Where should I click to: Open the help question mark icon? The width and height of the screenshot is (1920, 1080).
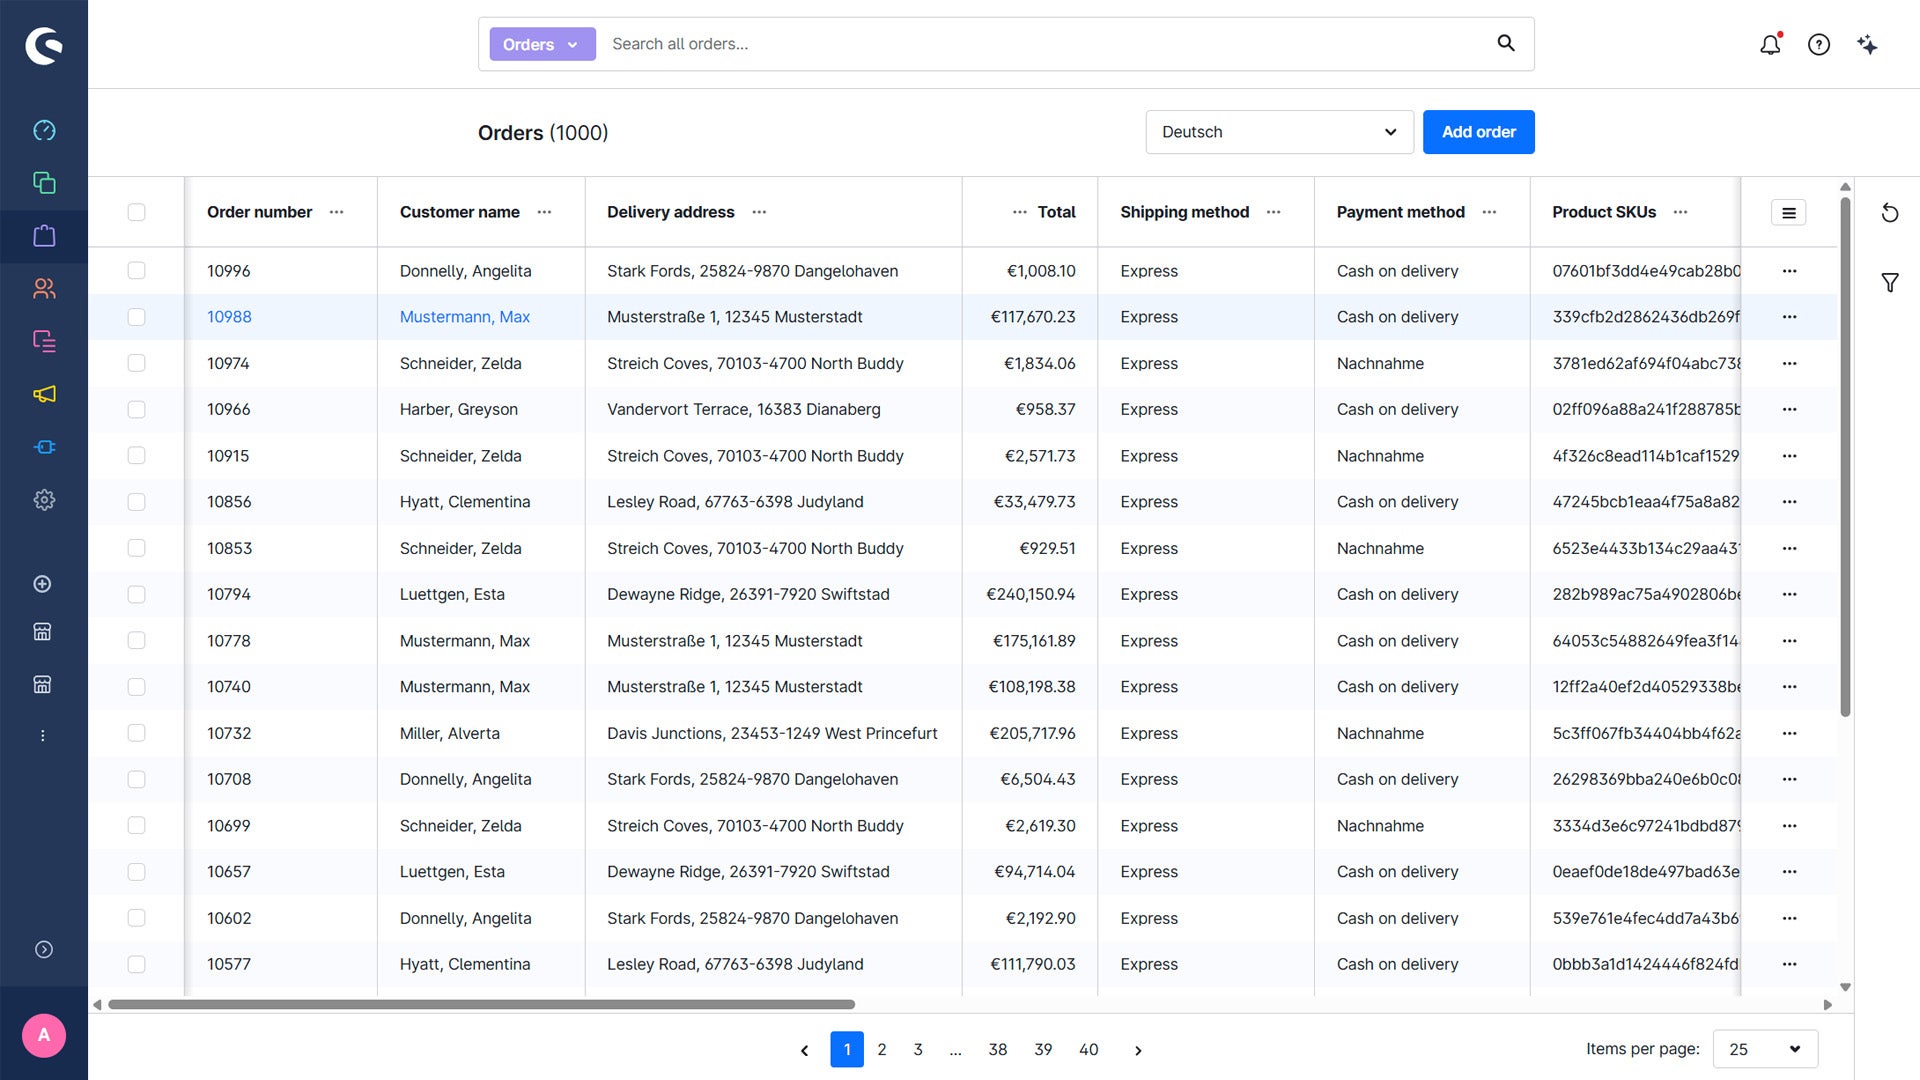[x=1819, y=44]
